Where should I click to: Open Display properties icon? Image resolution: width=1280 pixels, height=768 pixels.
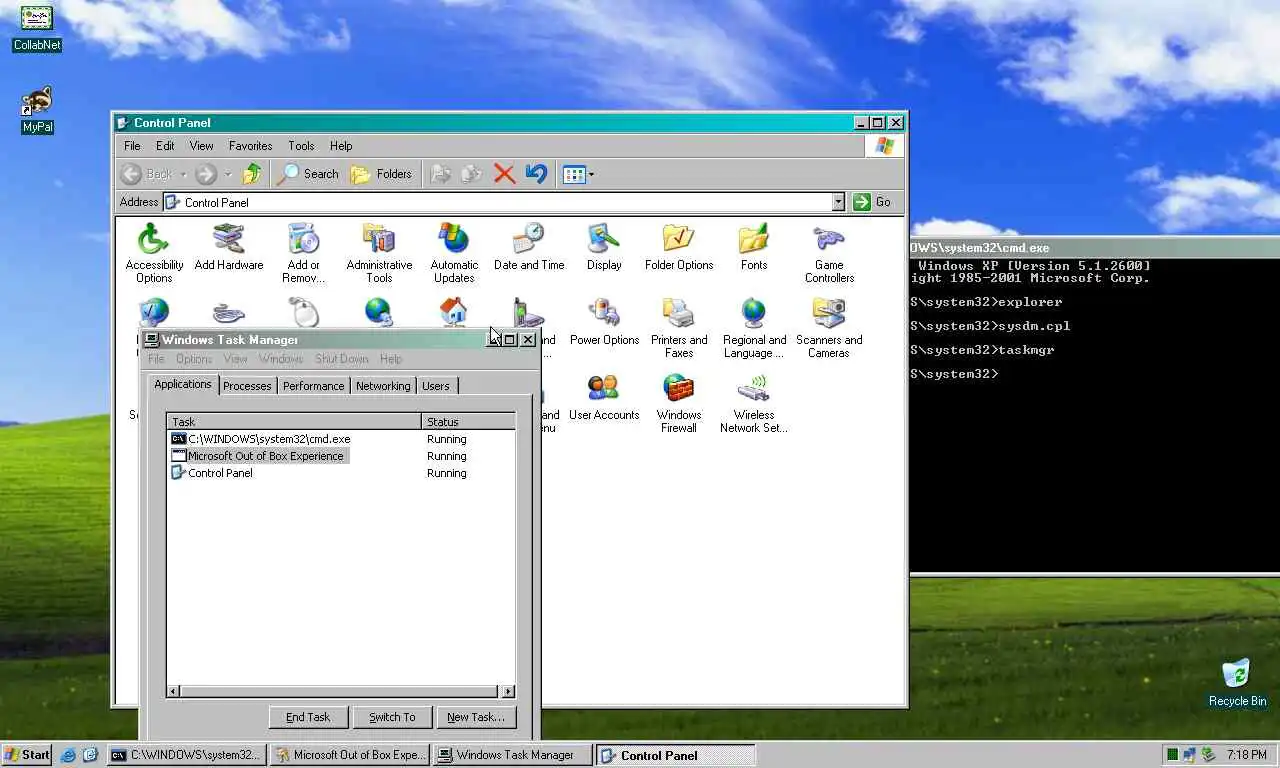pos(604,247)
